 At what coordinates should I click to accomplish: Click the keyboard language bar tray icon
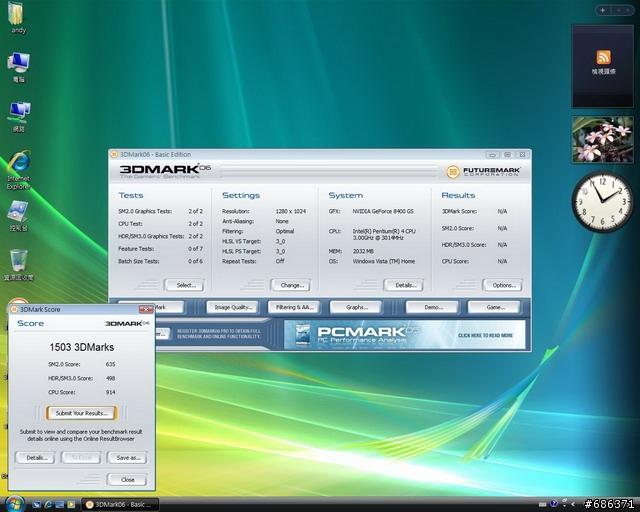coord(542,504)
